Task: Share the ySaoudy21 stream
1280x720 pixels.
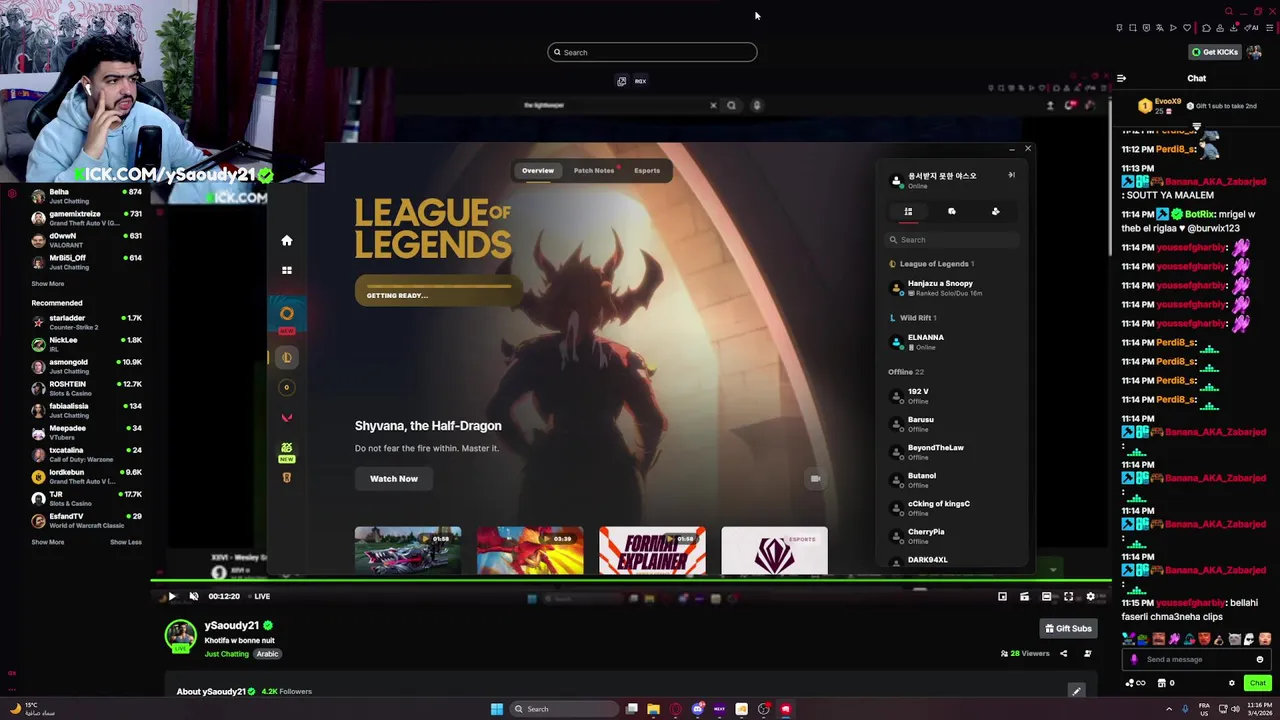Action: (1063, 653)
